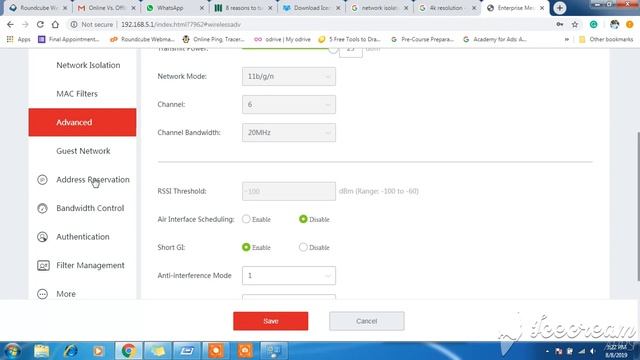640x360 pixels.
Task: Click the Bandwidth Control gauge icon
Action: pyautogui.click(x=42, y=208)
